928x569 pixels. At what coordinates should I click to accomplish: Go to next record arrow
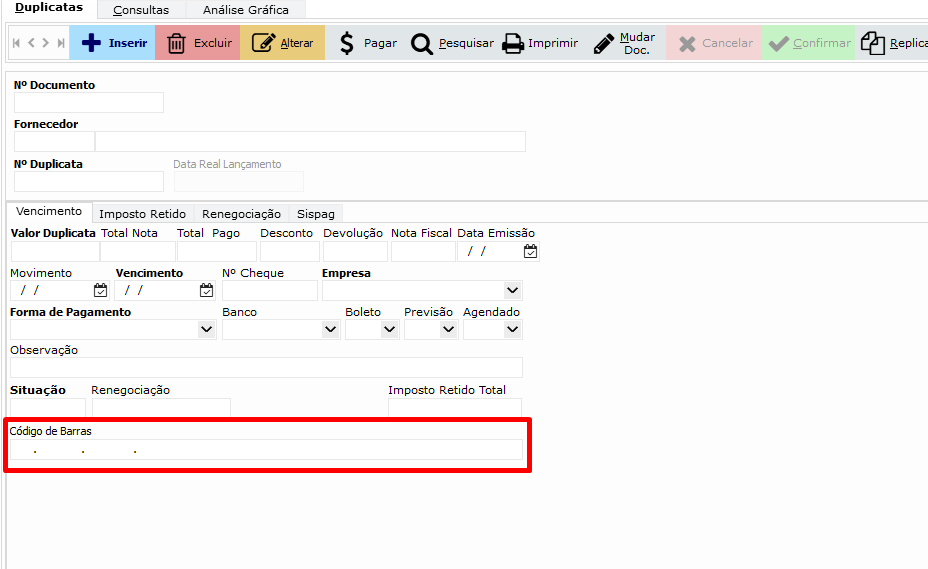pyautogui.click(x=46, y=43)
